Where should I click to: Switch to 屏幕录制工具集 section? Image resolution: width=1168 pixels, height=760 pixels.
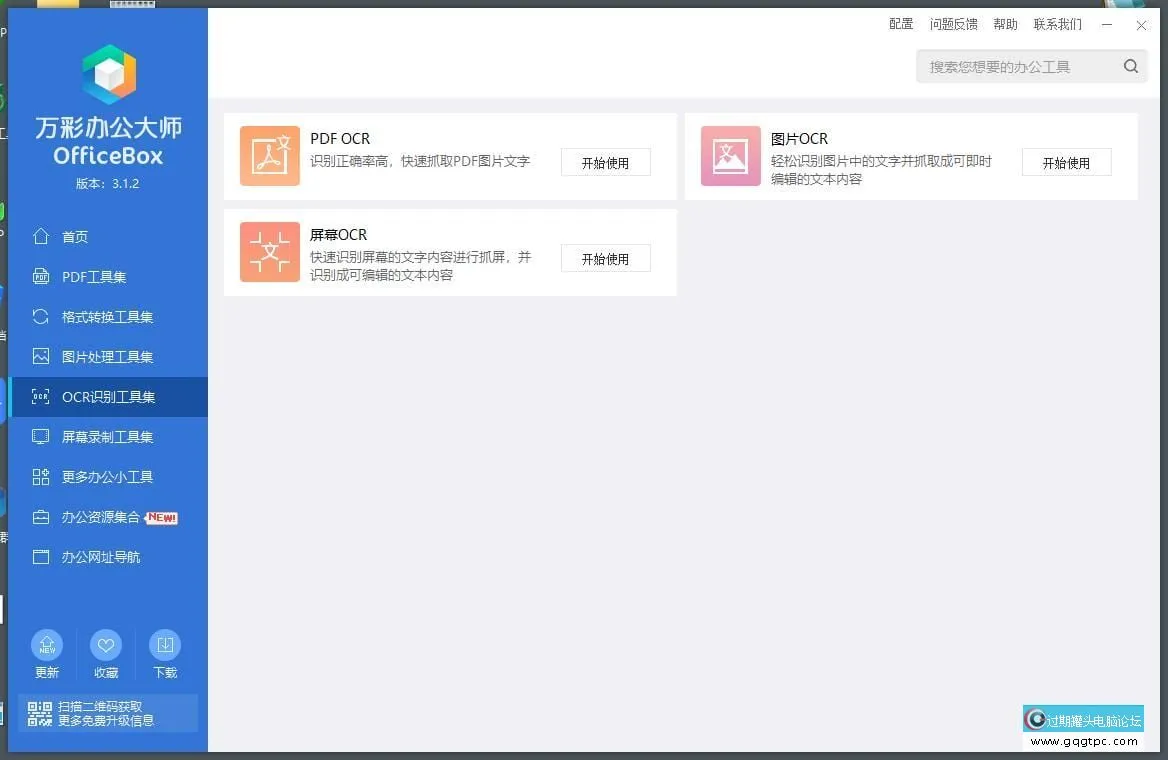tap(107, 437)
